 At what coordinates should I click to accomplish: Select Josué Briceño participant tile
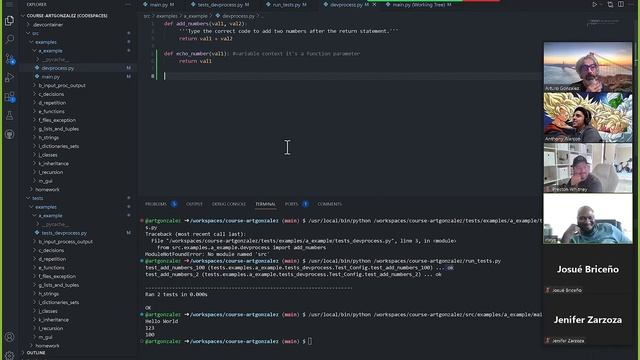588,269
